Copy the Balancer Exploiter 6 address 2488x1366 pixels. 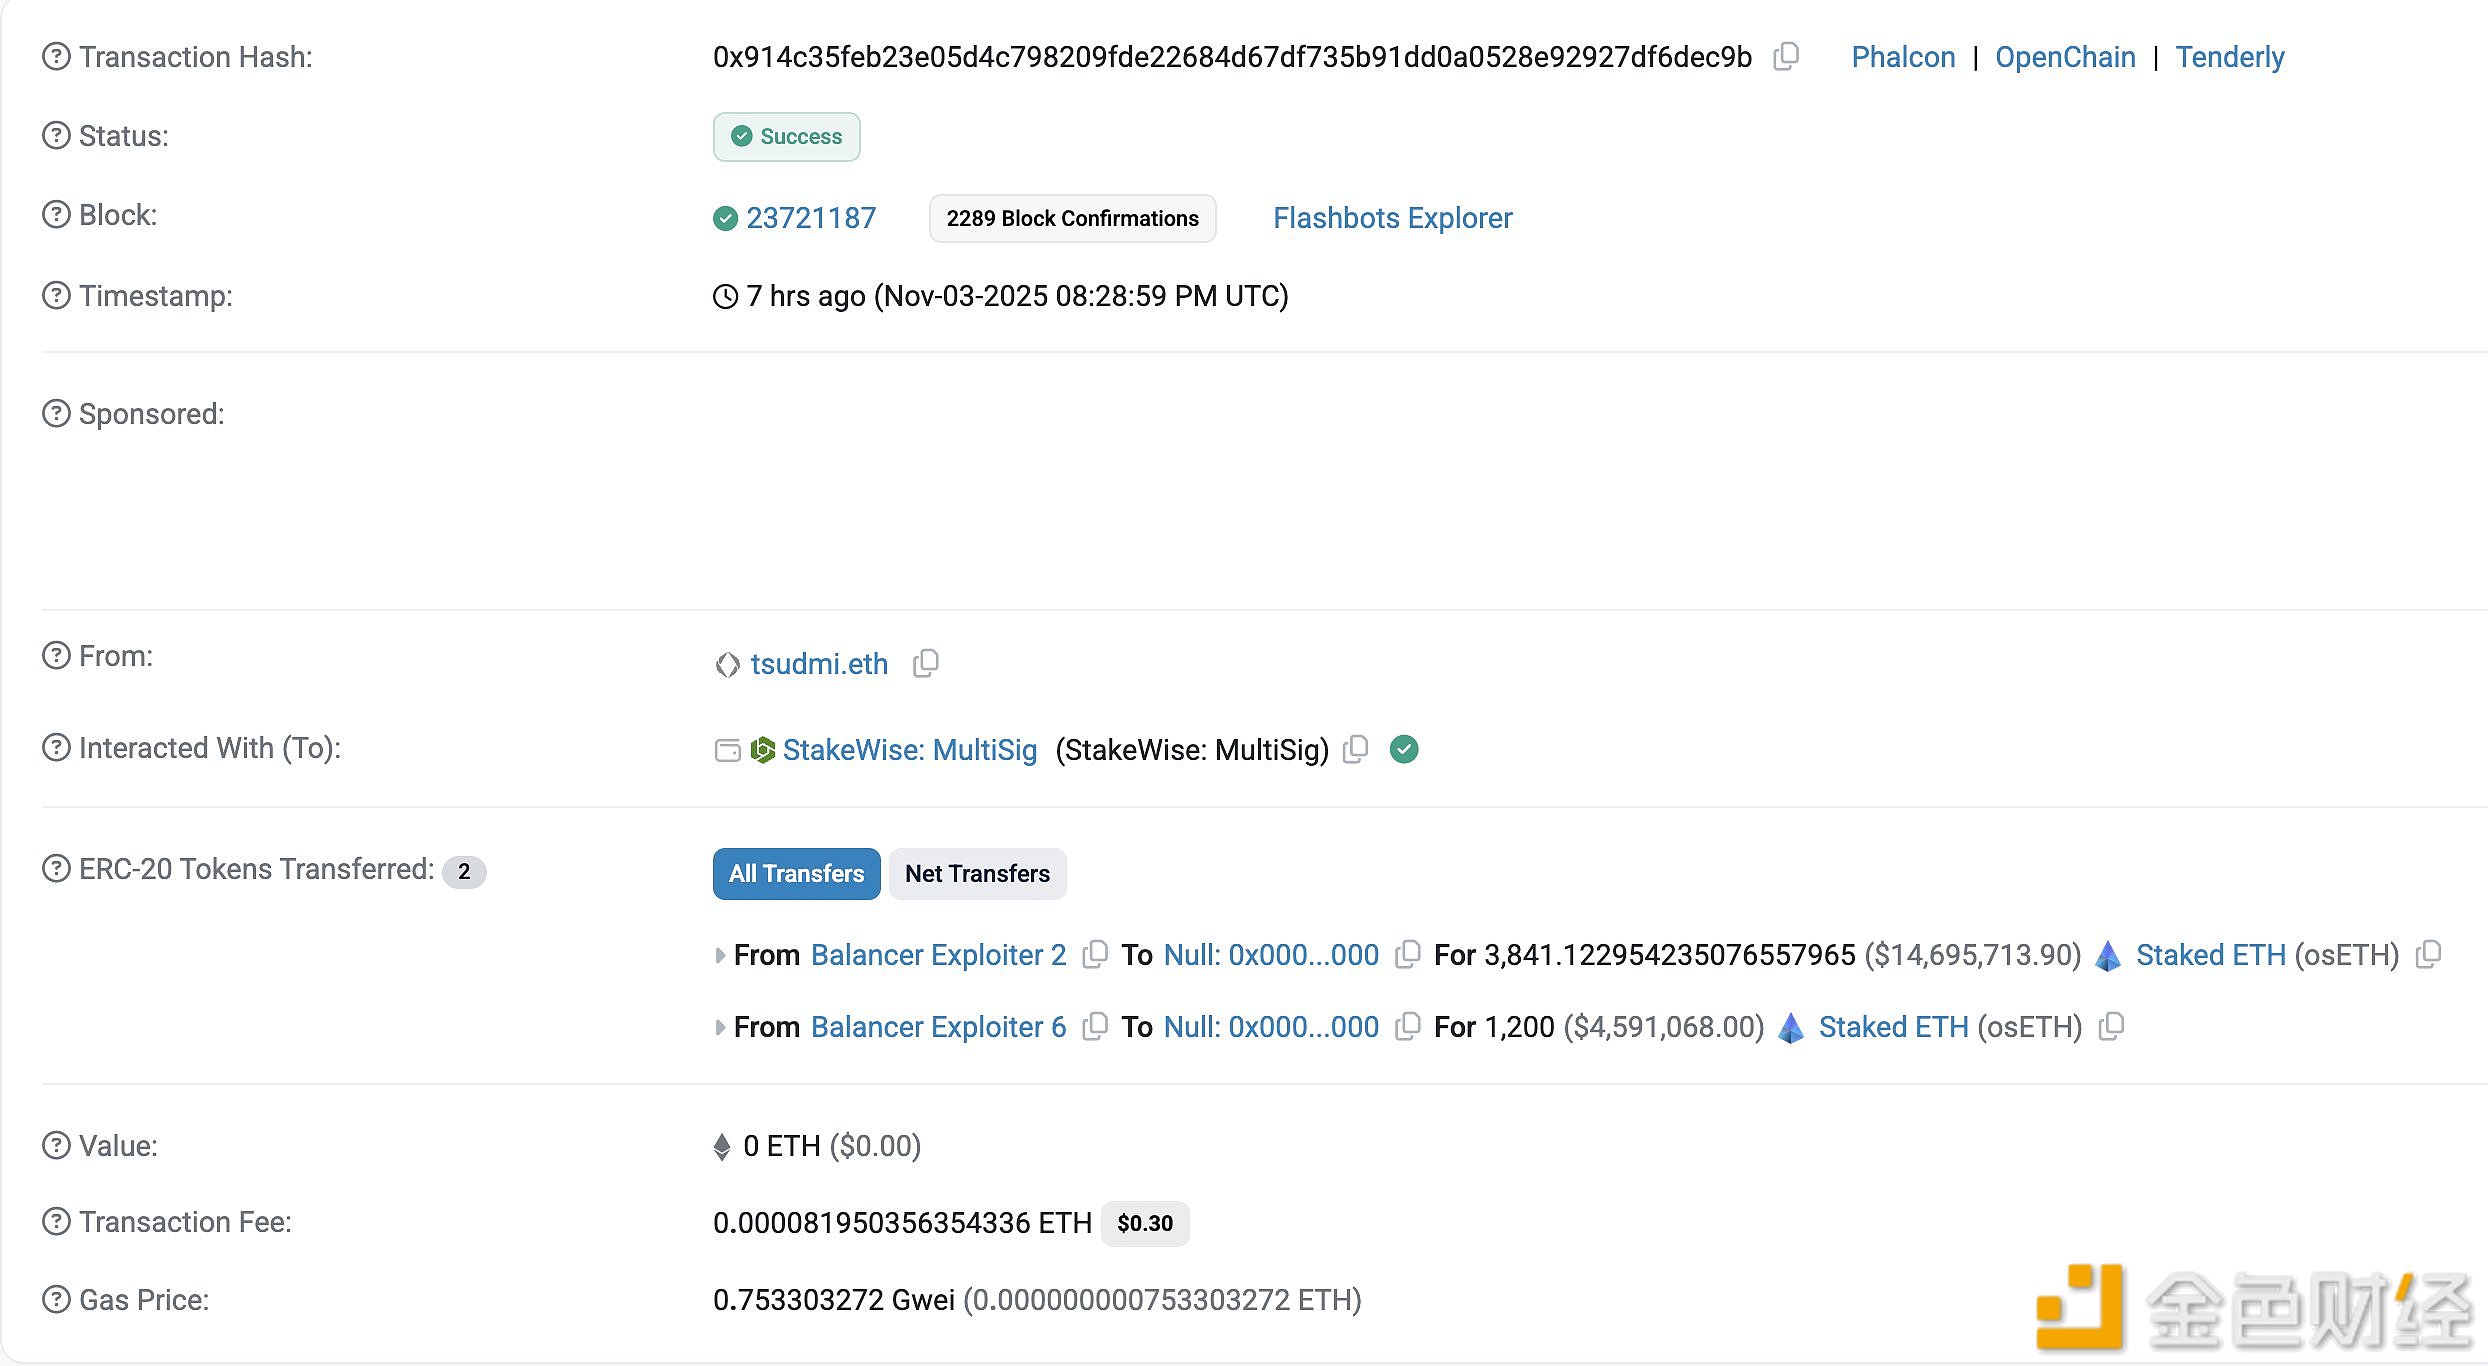(1095, 1027)
